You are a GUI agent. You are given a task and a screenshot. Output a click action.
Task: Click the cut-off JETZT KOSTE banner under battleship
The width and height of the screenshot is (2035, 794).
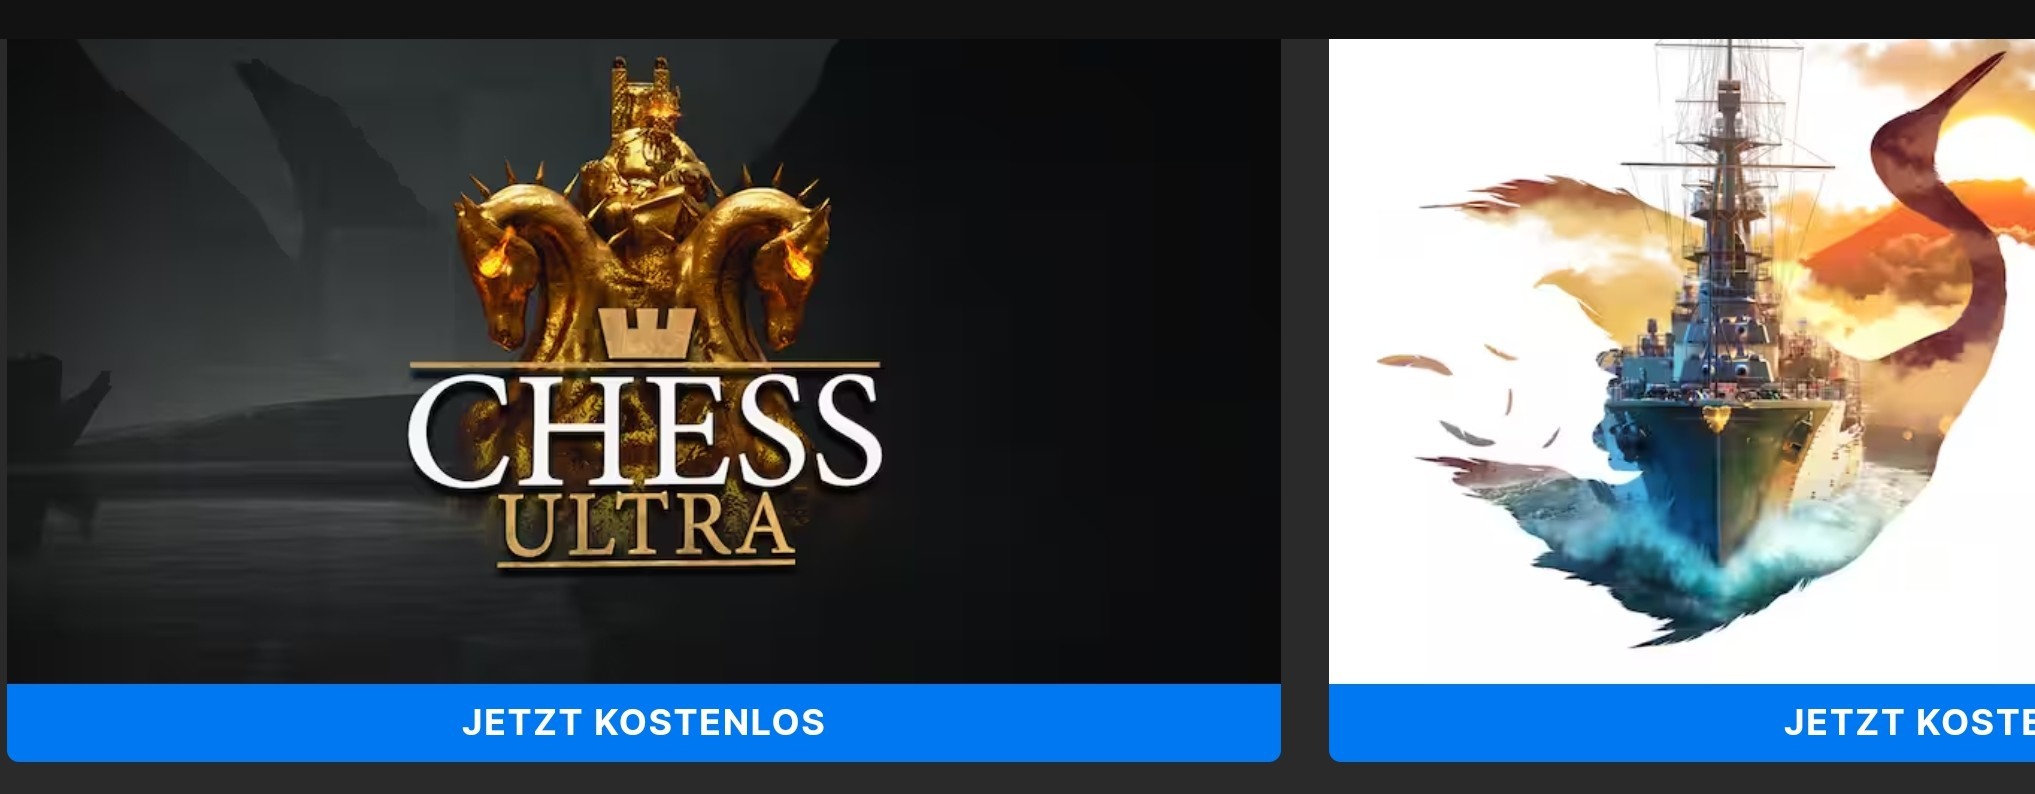(1682, 722)
